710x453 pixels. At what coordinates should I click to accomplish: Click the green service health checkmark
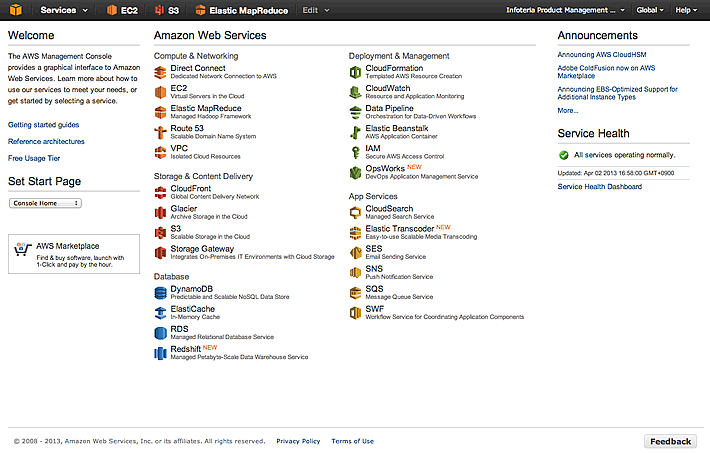(x=564, y=155)
